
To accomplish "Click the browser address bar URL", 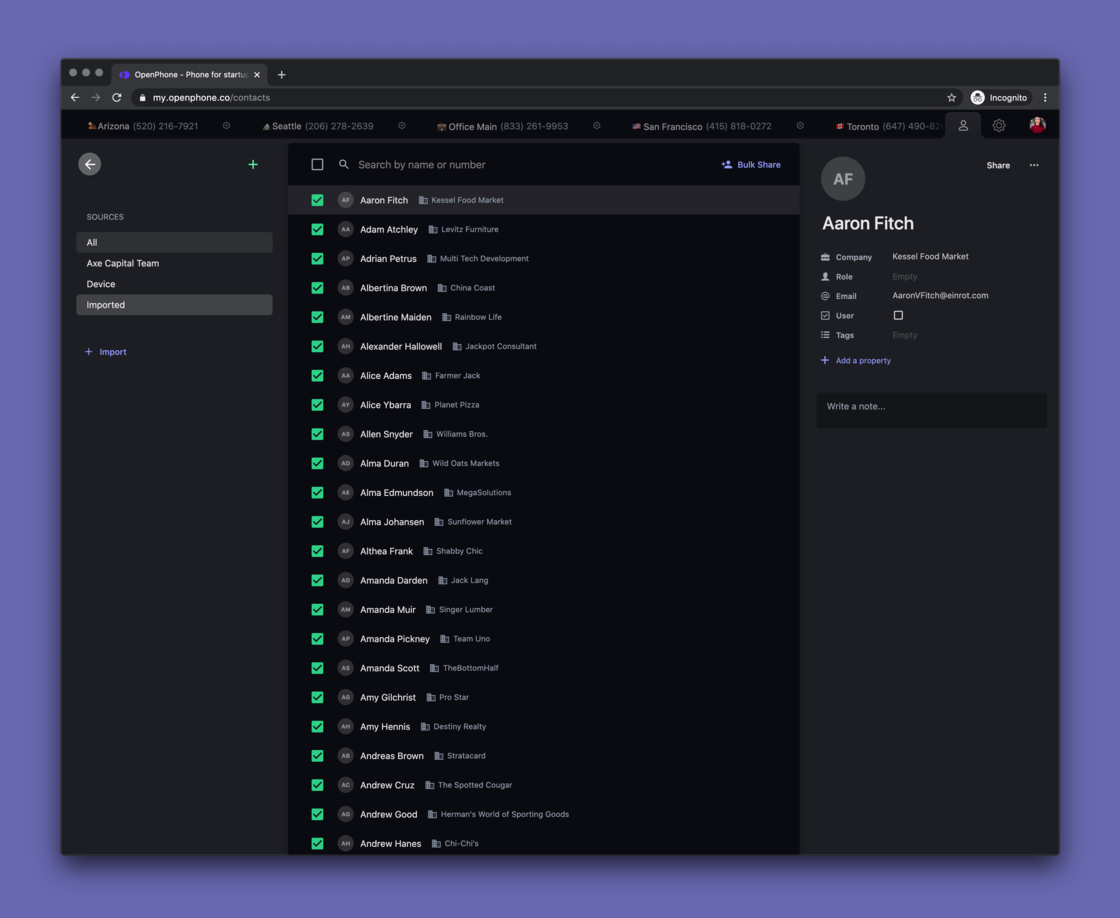I will coord(211,98).
